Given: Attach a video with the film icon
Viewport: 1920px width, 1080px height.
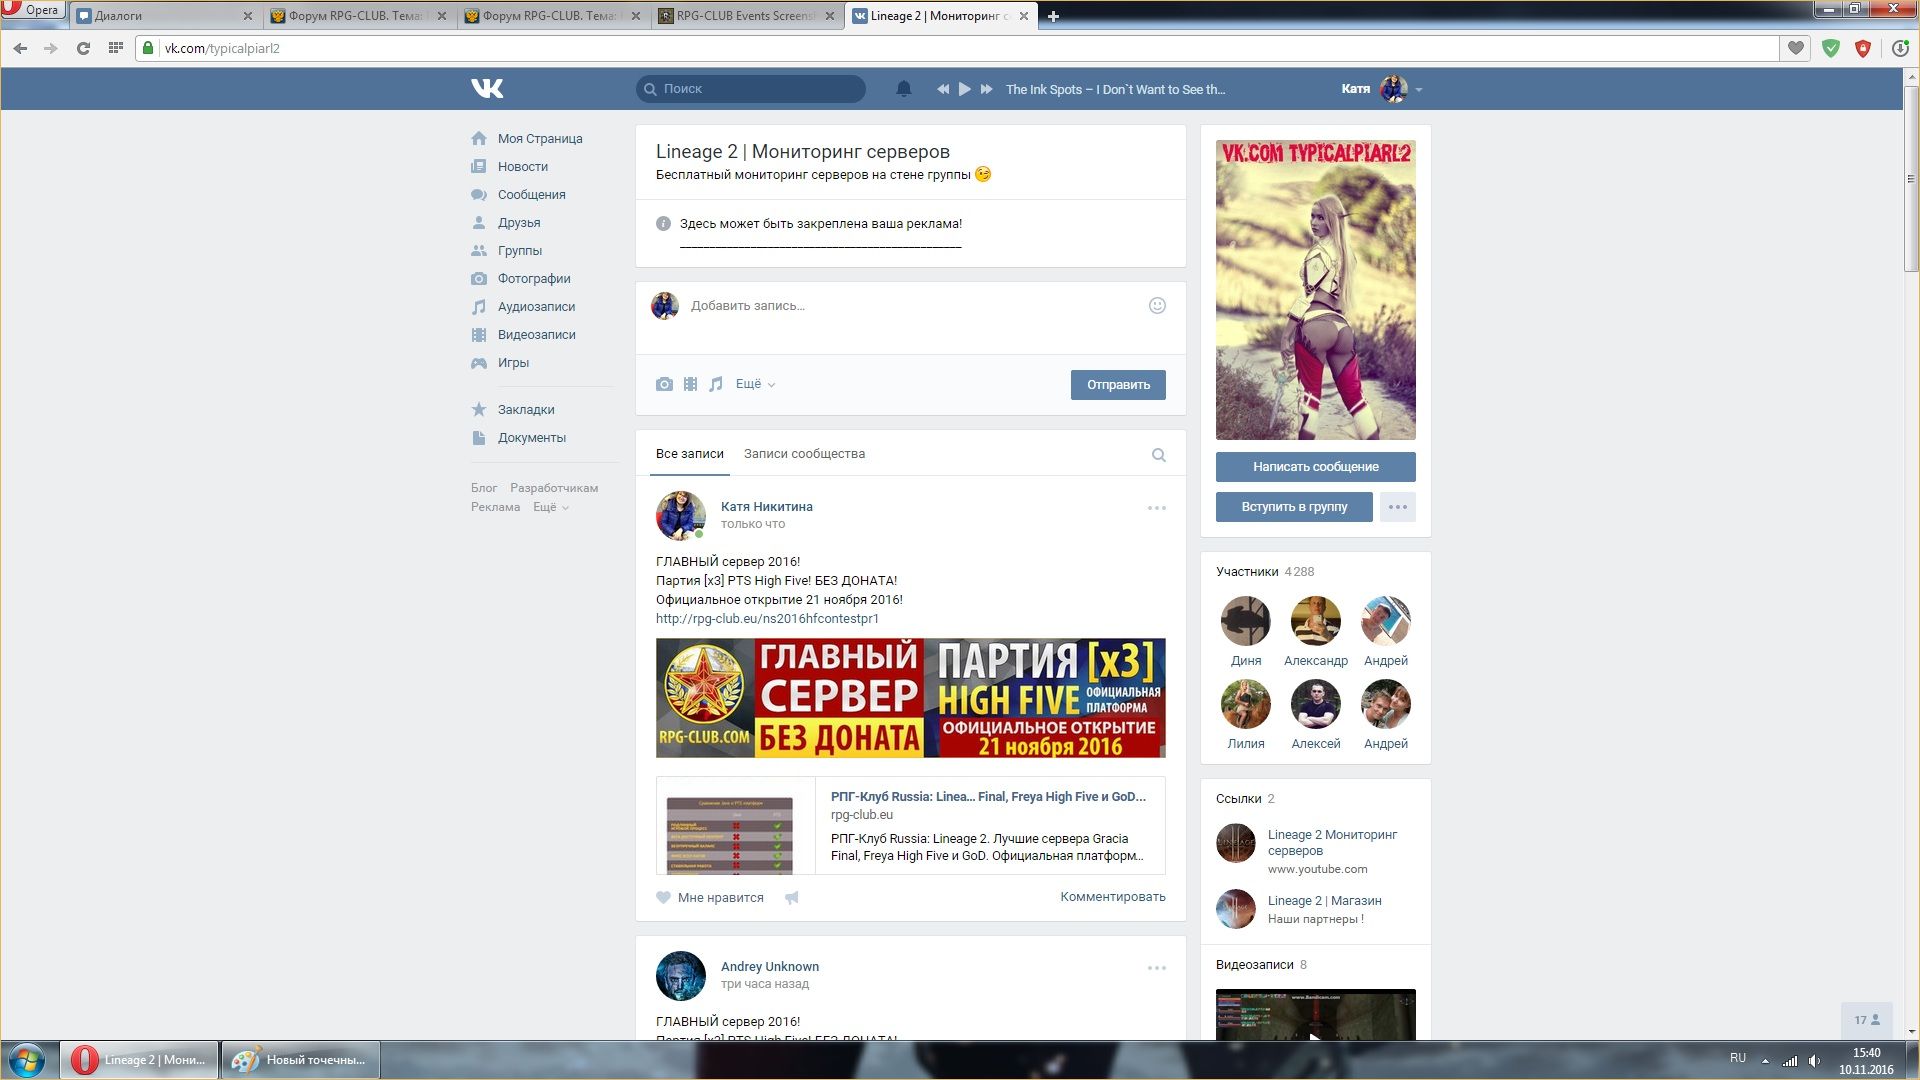Looking at the screenshot, I should coord(690,384).
